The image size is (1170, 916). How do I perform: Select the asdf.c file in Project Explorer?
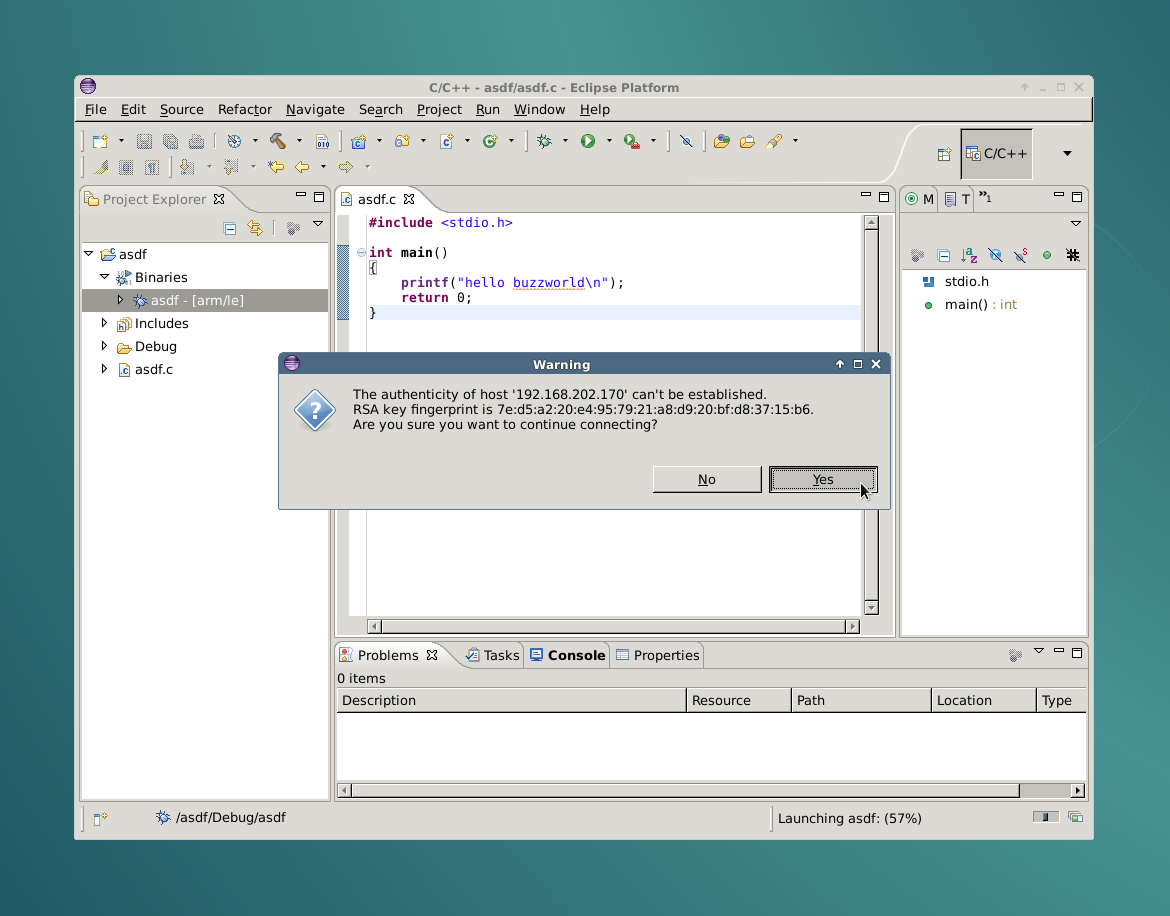point(153,369)
